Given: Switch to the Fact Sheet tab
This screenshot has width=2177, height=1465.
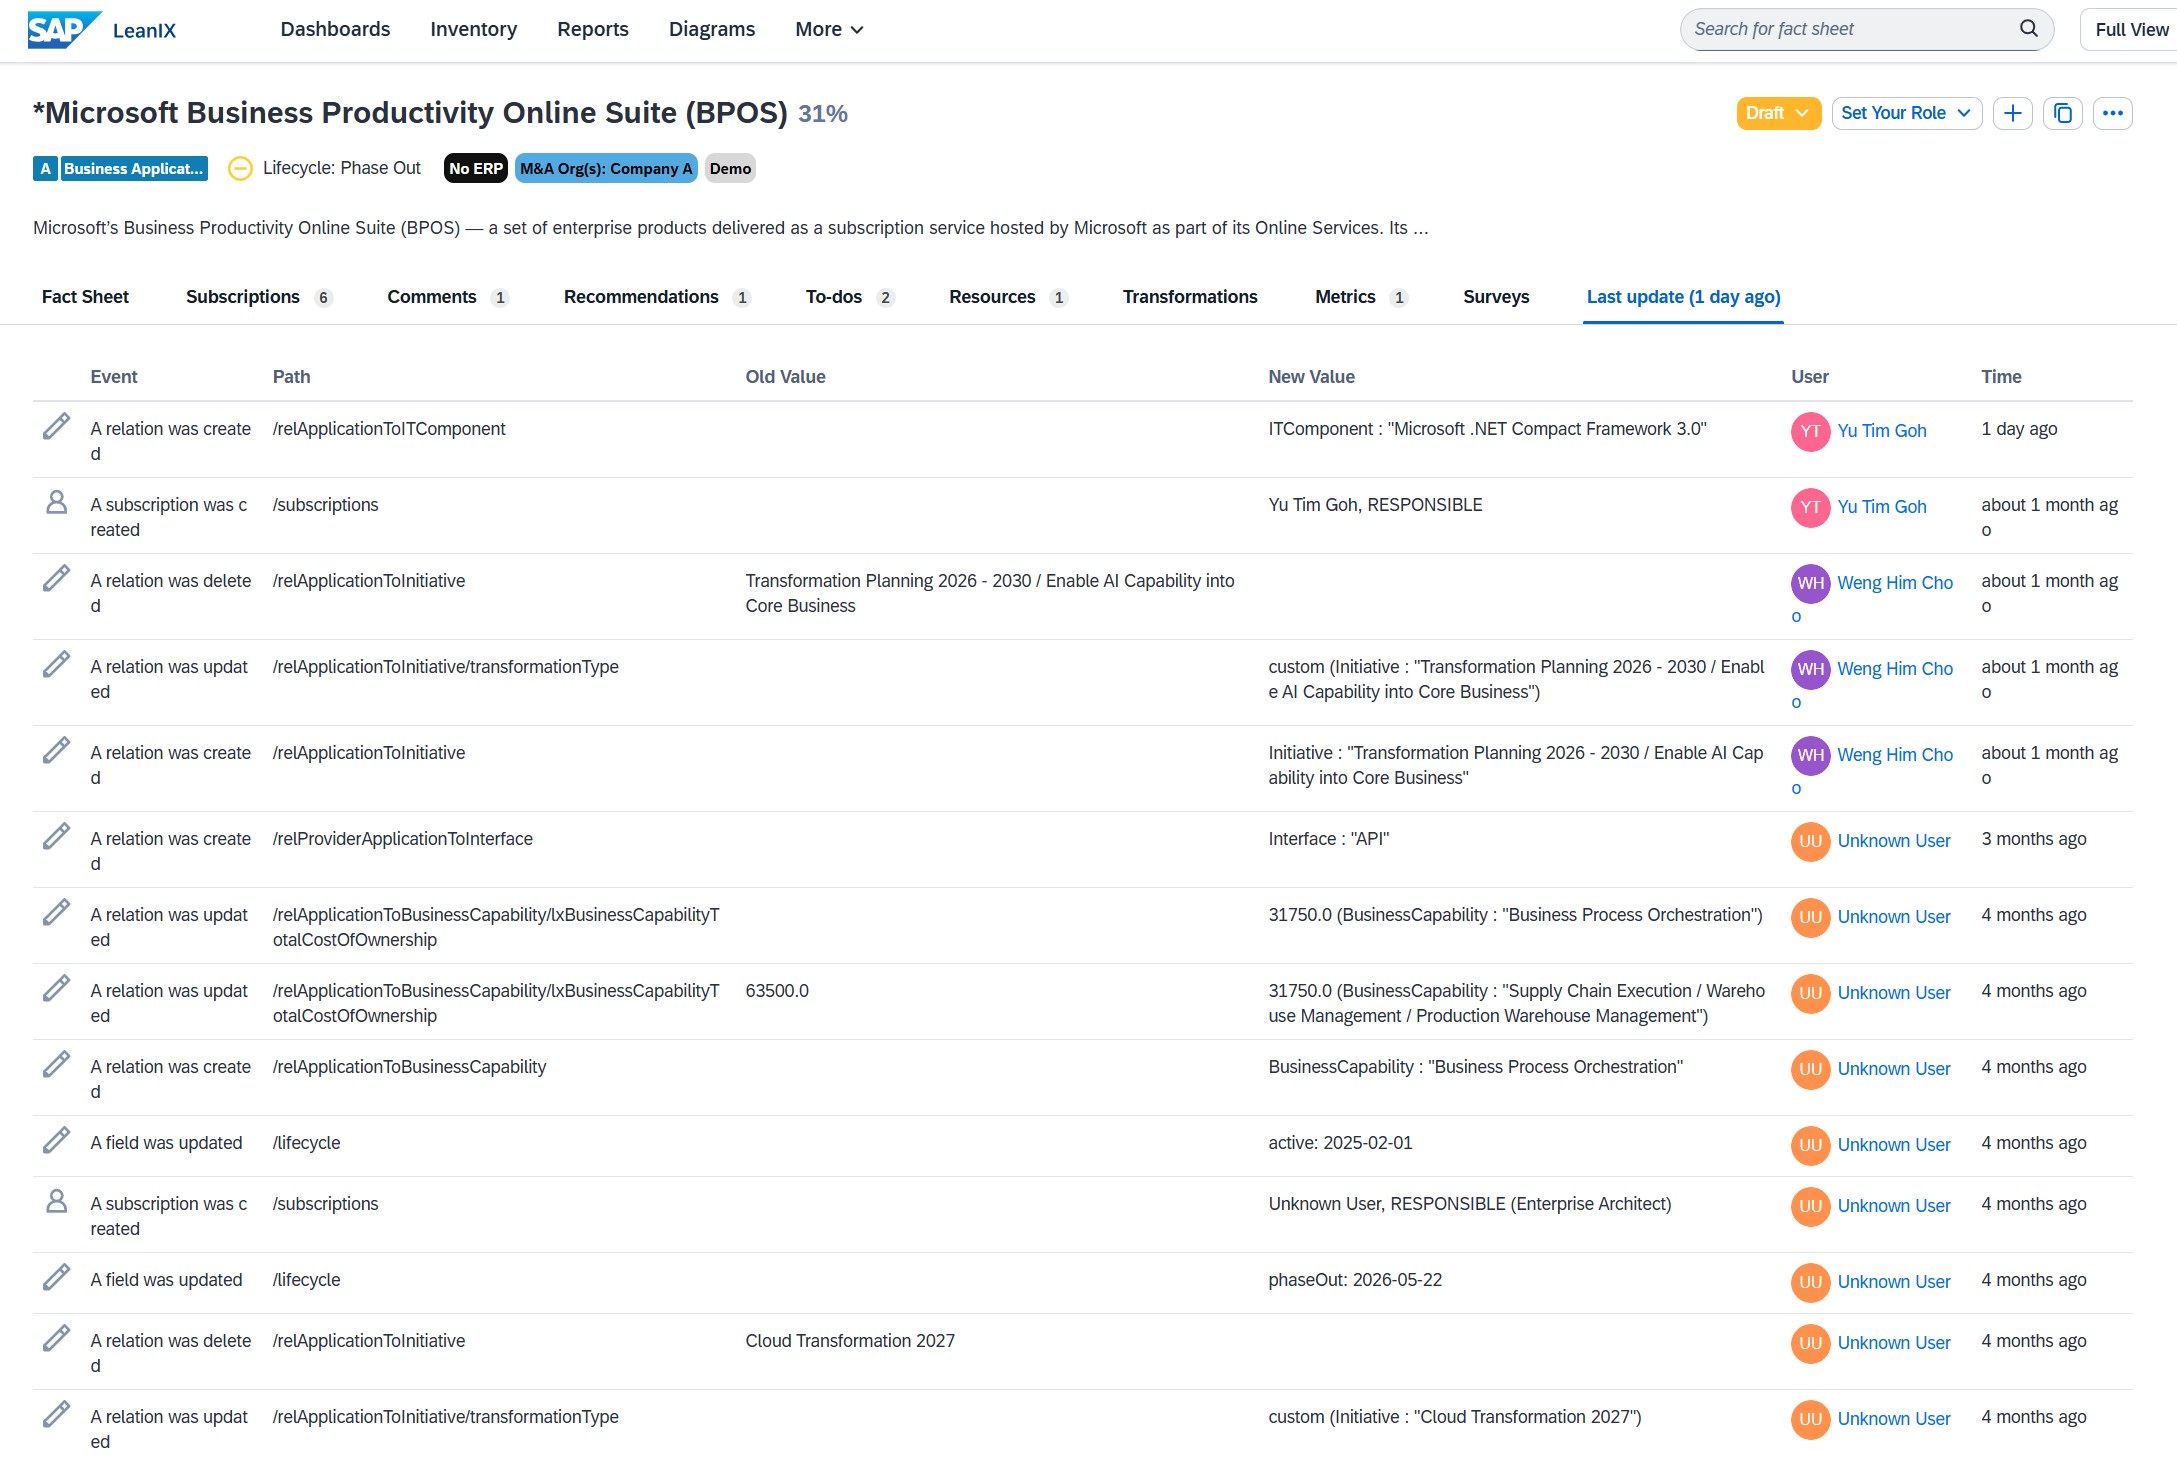Looking at the screenshot, I should click(x=85, y=297).
